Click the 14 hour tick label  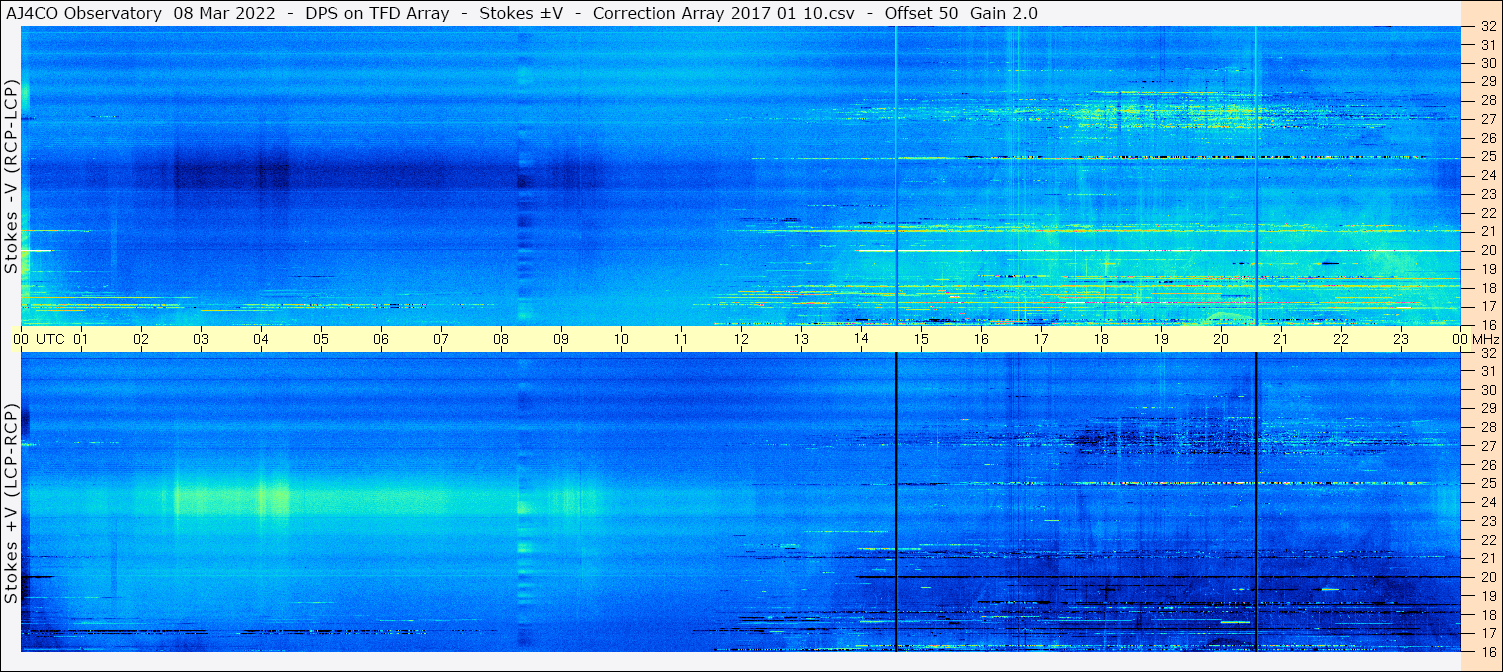pyautogui.click(x=861, y=339)
